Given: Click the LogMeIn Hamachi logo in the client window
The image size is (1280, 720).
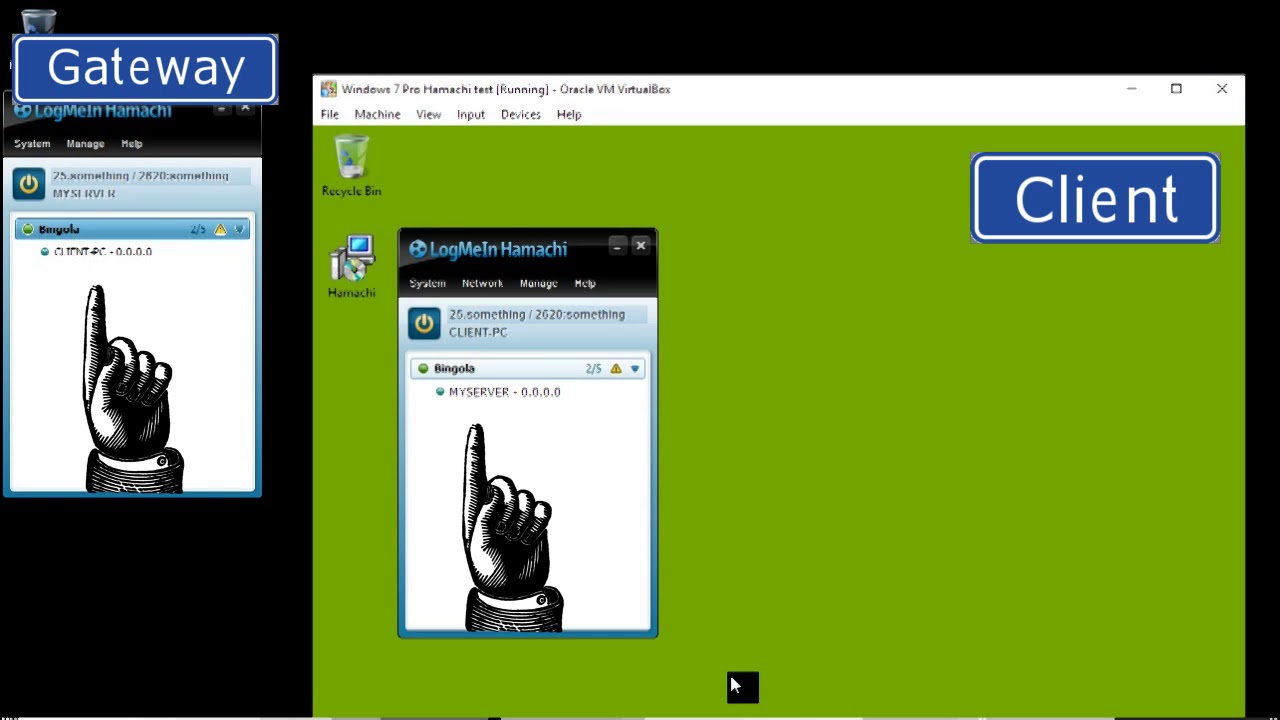Looking at the screenshot, I should 488,249.
